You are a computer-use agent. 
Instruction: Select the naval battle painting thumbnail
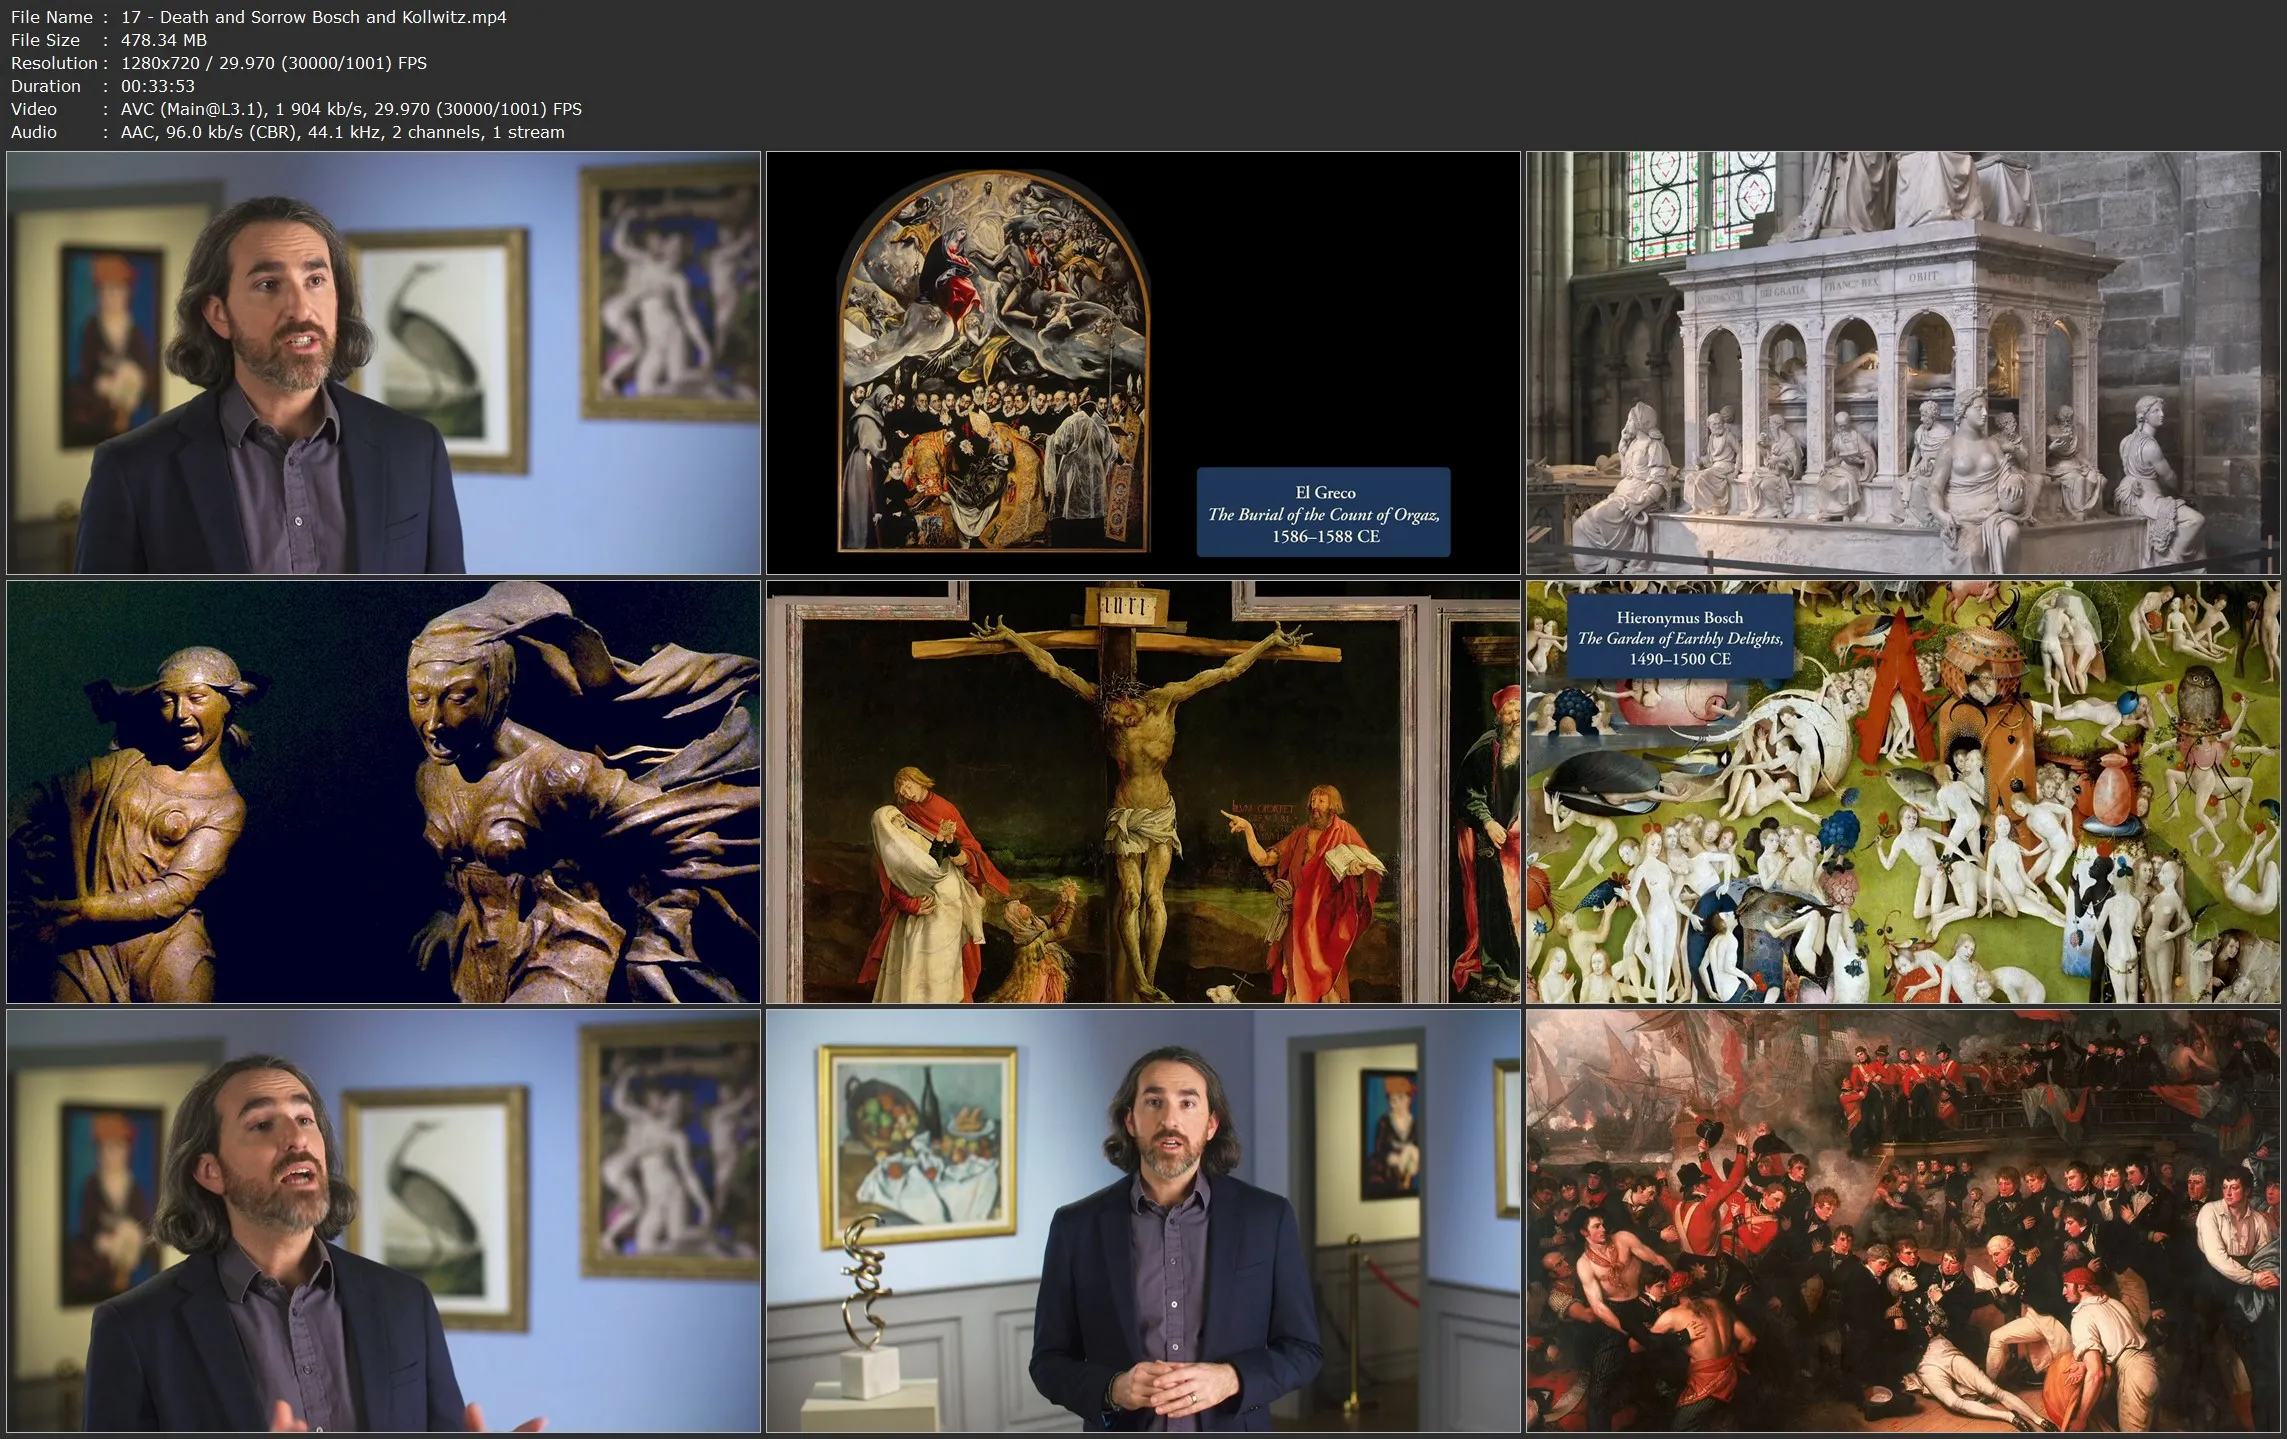point(1902,1220)
